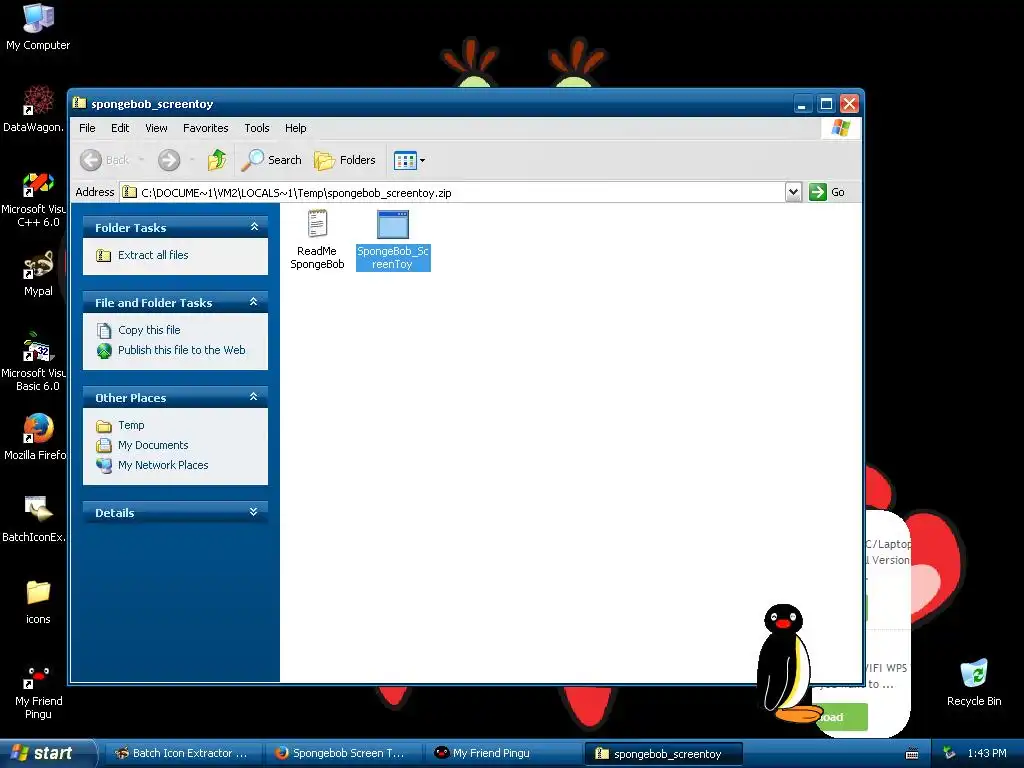Collapse the Folder Tasks panel
The width and height of the screenshot is (1024, 768).
pos(255,227)
